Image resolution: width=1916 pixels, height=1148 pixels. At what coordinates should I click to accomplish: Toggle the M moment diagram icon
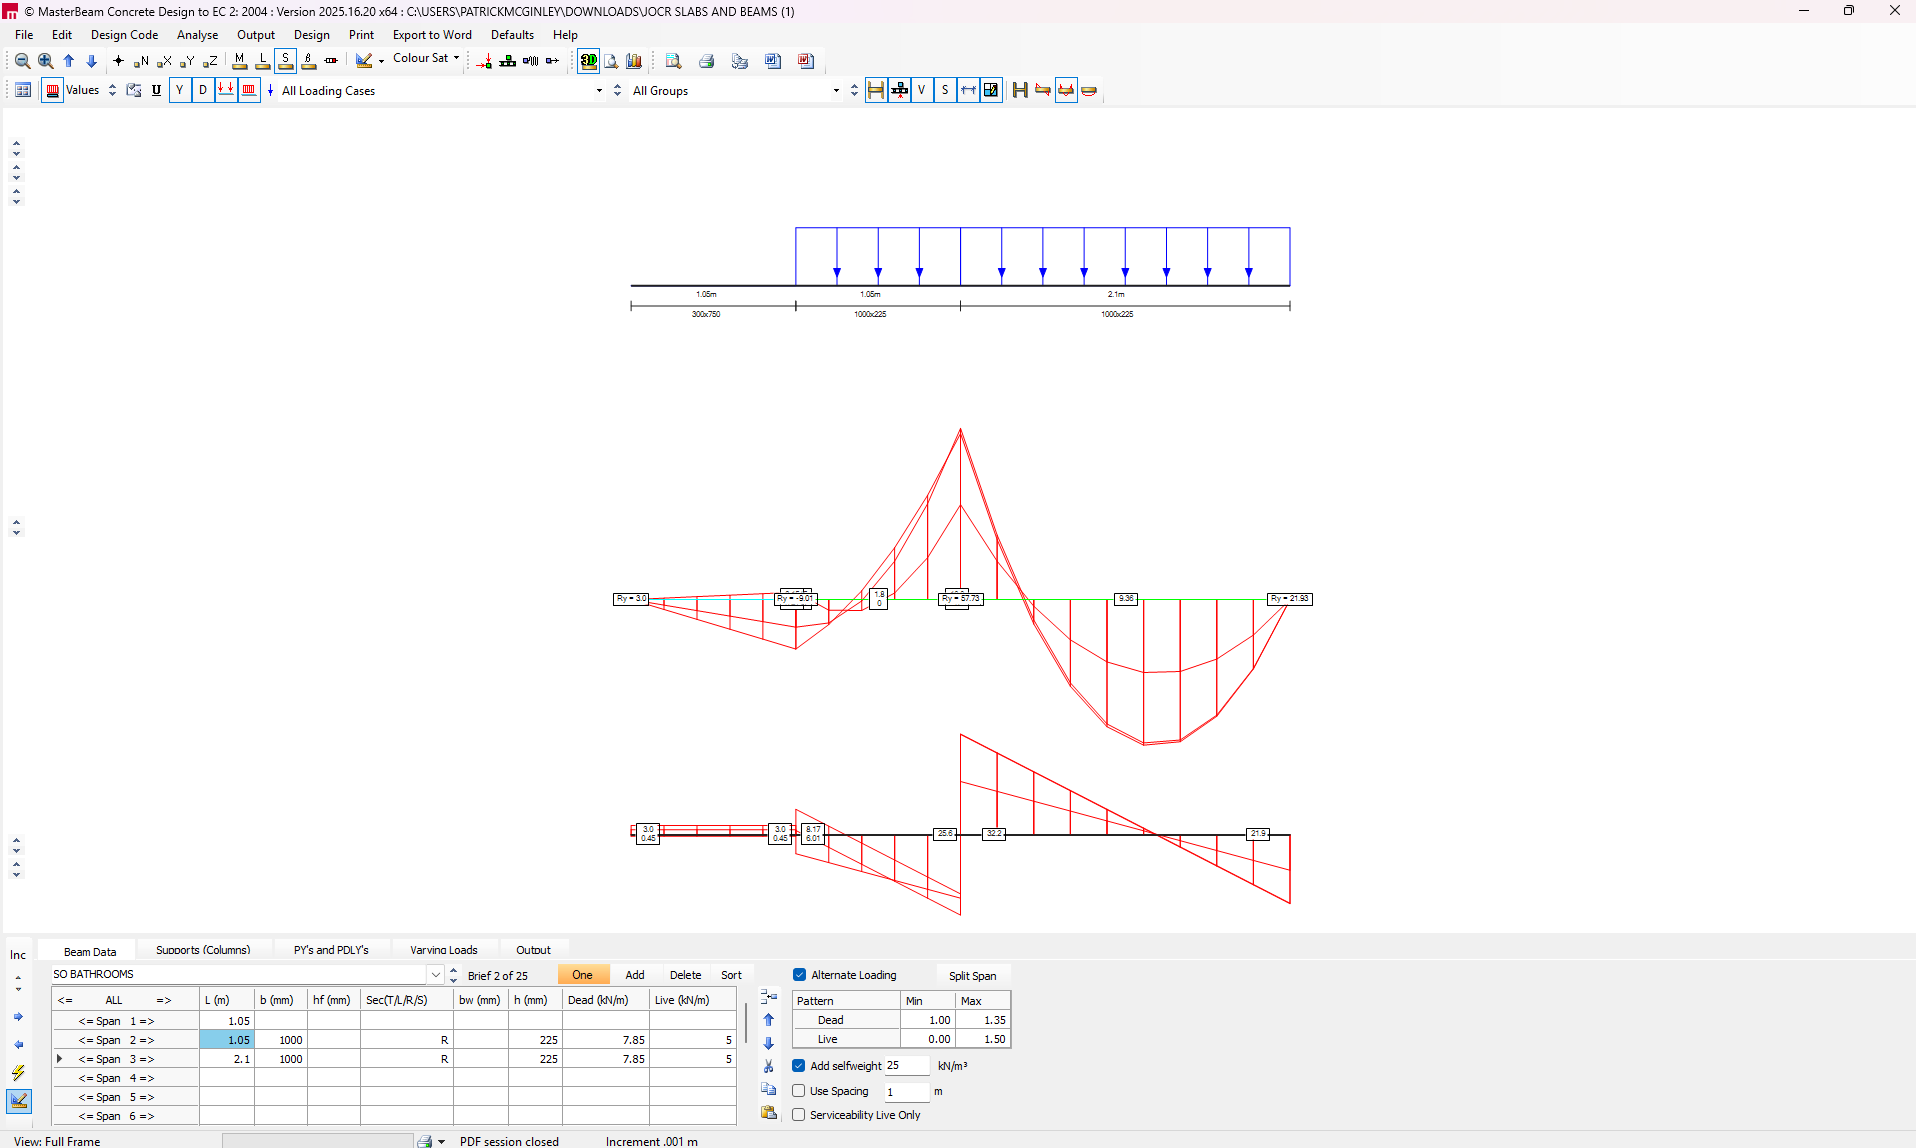pyautogui.click(x=239, y=61)
